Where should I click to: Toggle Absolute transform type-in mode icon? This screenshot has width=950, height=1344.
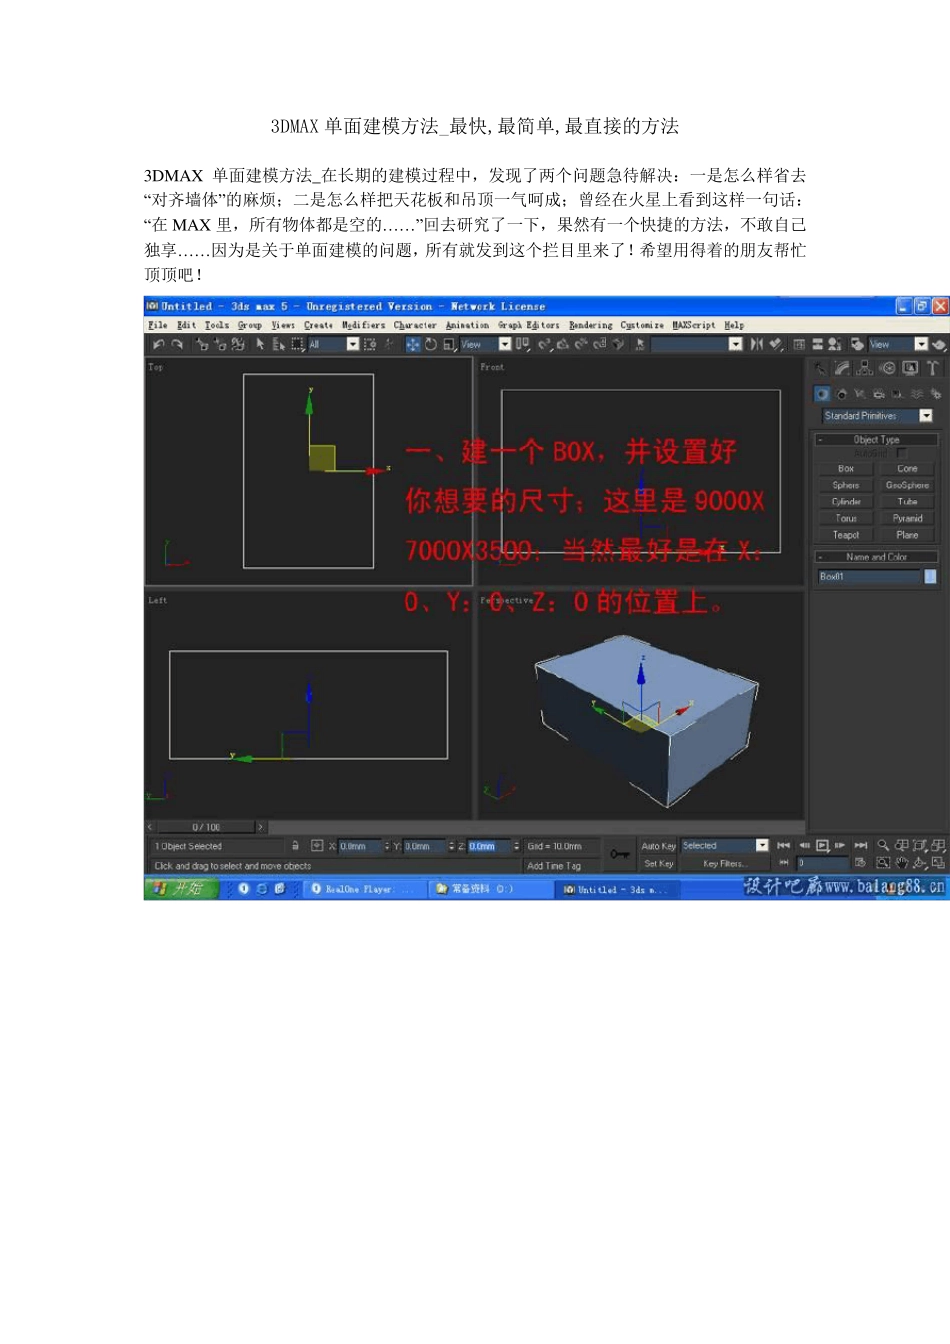click(317, 846)
